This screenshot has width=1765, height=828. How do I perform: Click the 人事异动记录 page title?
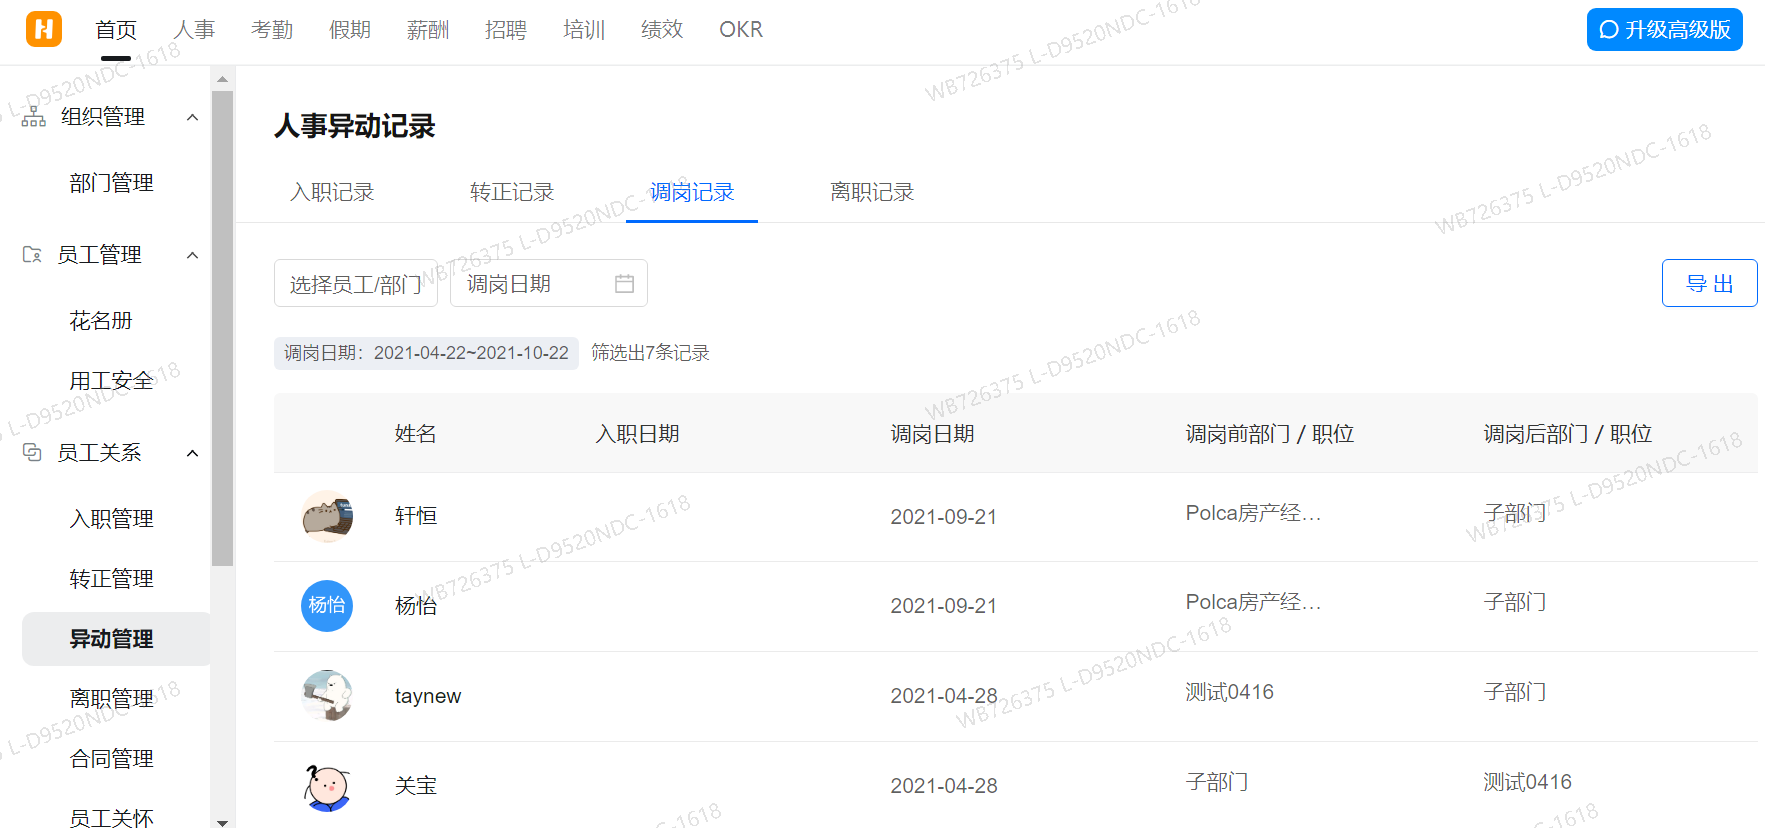click(355, 126)
